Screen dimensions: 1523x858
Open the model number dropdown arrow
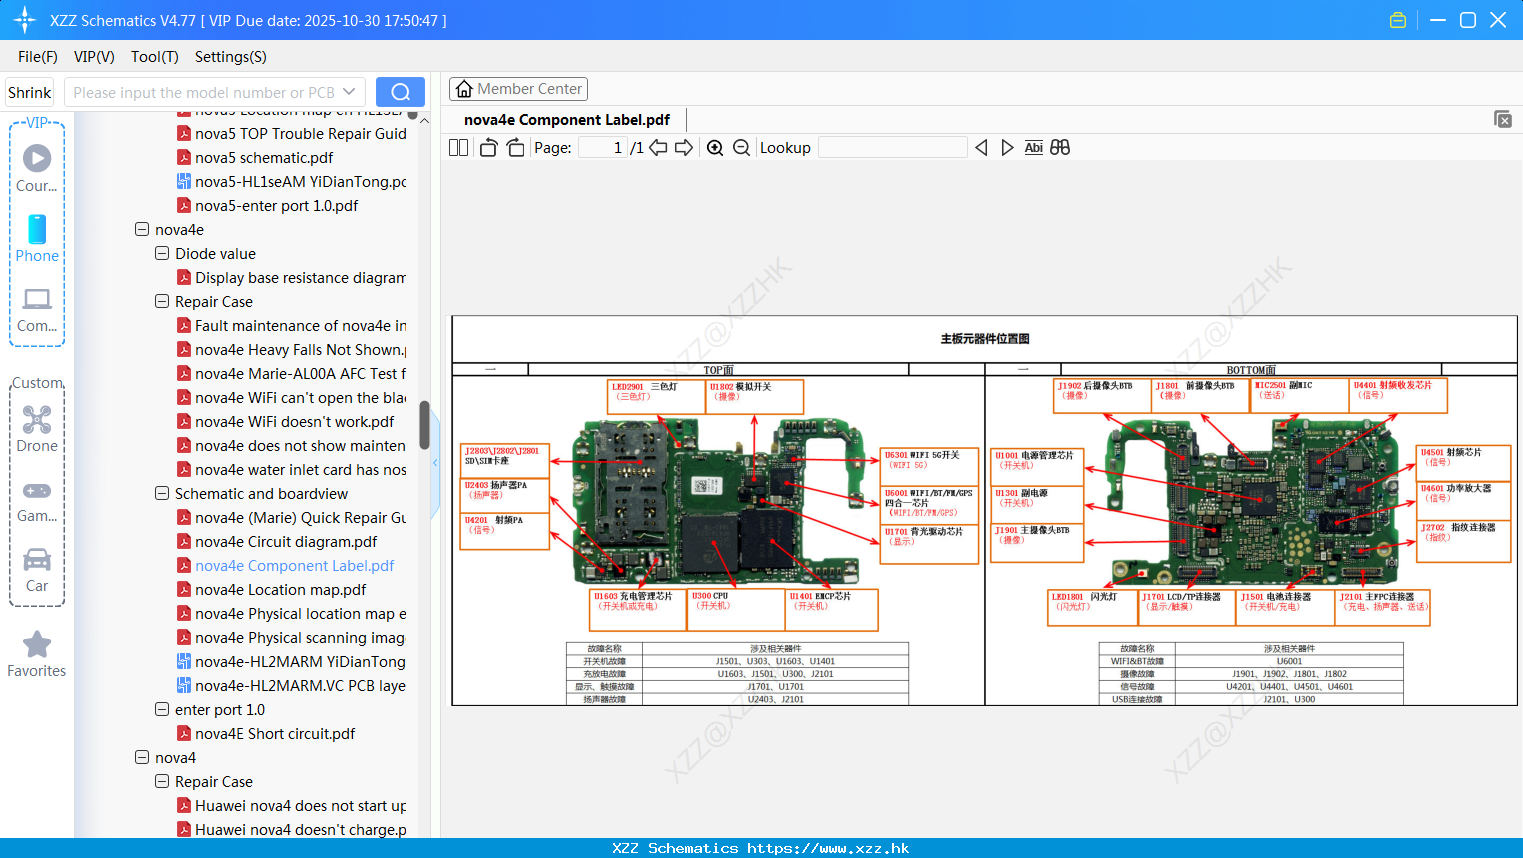(x=349, y=92)
